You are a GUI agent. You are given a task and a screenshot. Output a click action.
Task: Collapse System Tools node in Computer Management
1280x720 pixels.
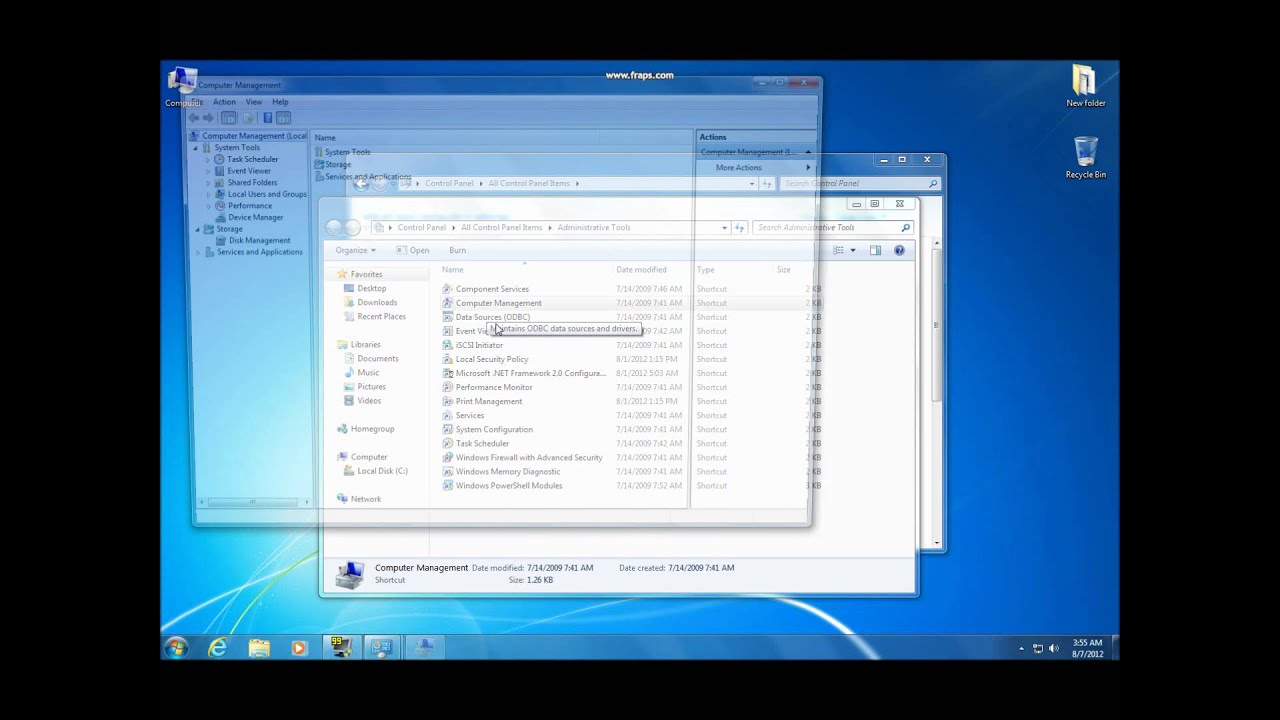[196, 148]
